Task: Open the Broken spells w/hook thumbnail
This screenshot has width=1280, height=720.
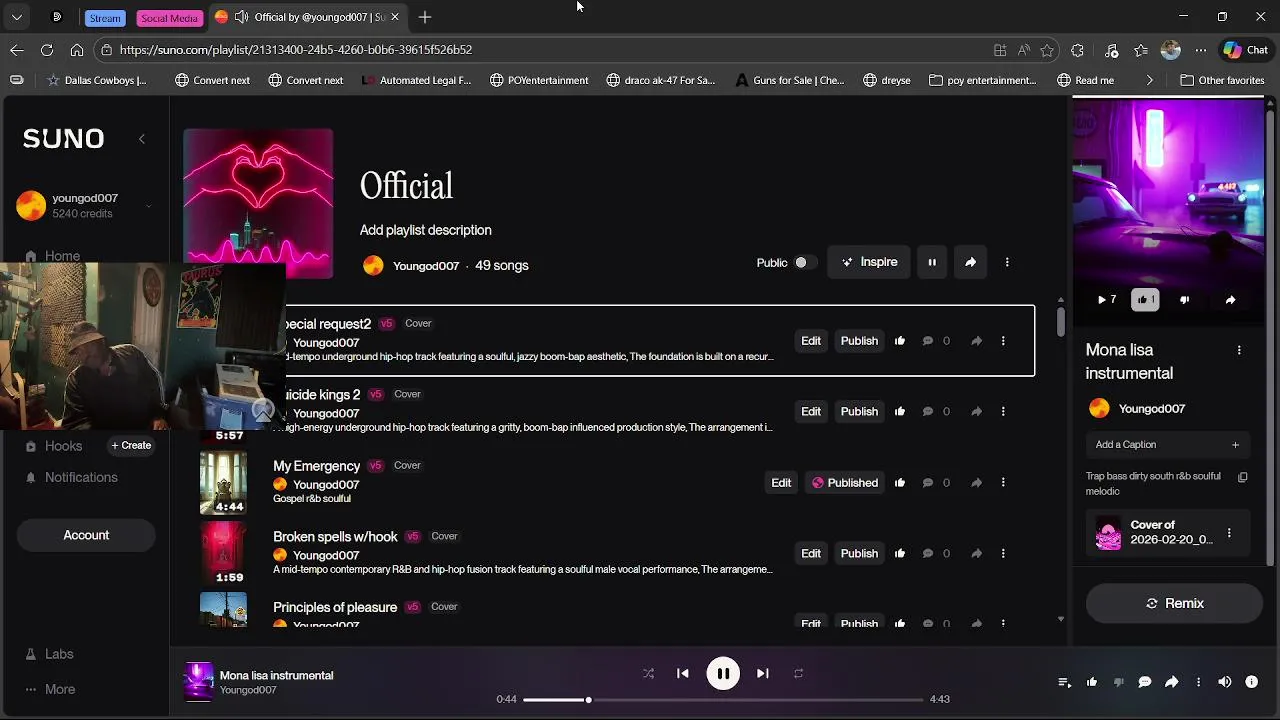Action: pos(223,554)
